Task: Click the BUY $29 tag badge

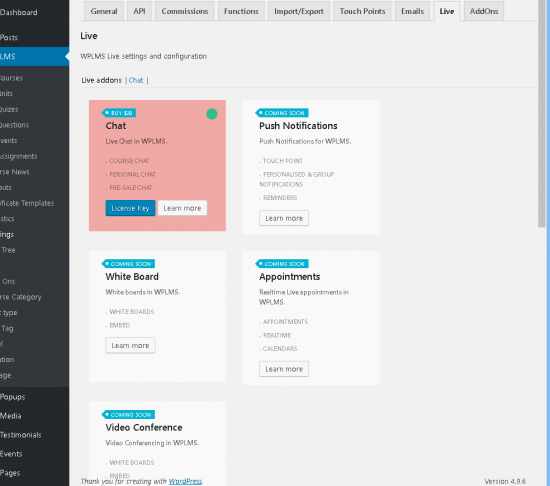Action: tap(119, 113)
